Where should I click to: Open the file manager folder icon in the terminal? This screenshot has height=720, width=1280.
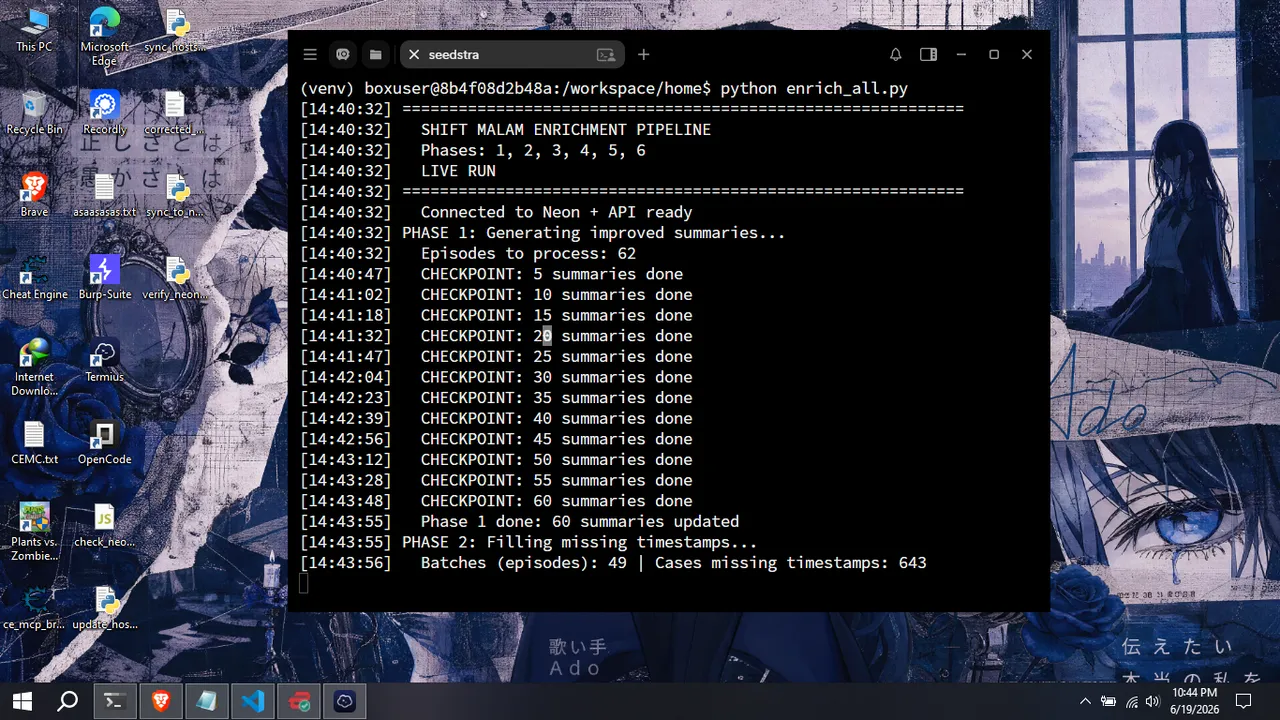[x=375, y=54]
